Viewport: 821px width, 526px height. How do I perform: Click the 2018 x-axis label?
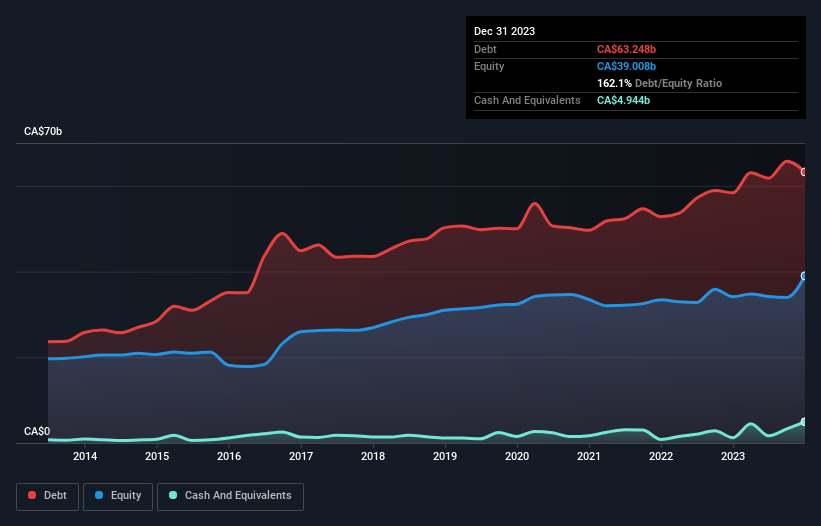click(373, 456)
